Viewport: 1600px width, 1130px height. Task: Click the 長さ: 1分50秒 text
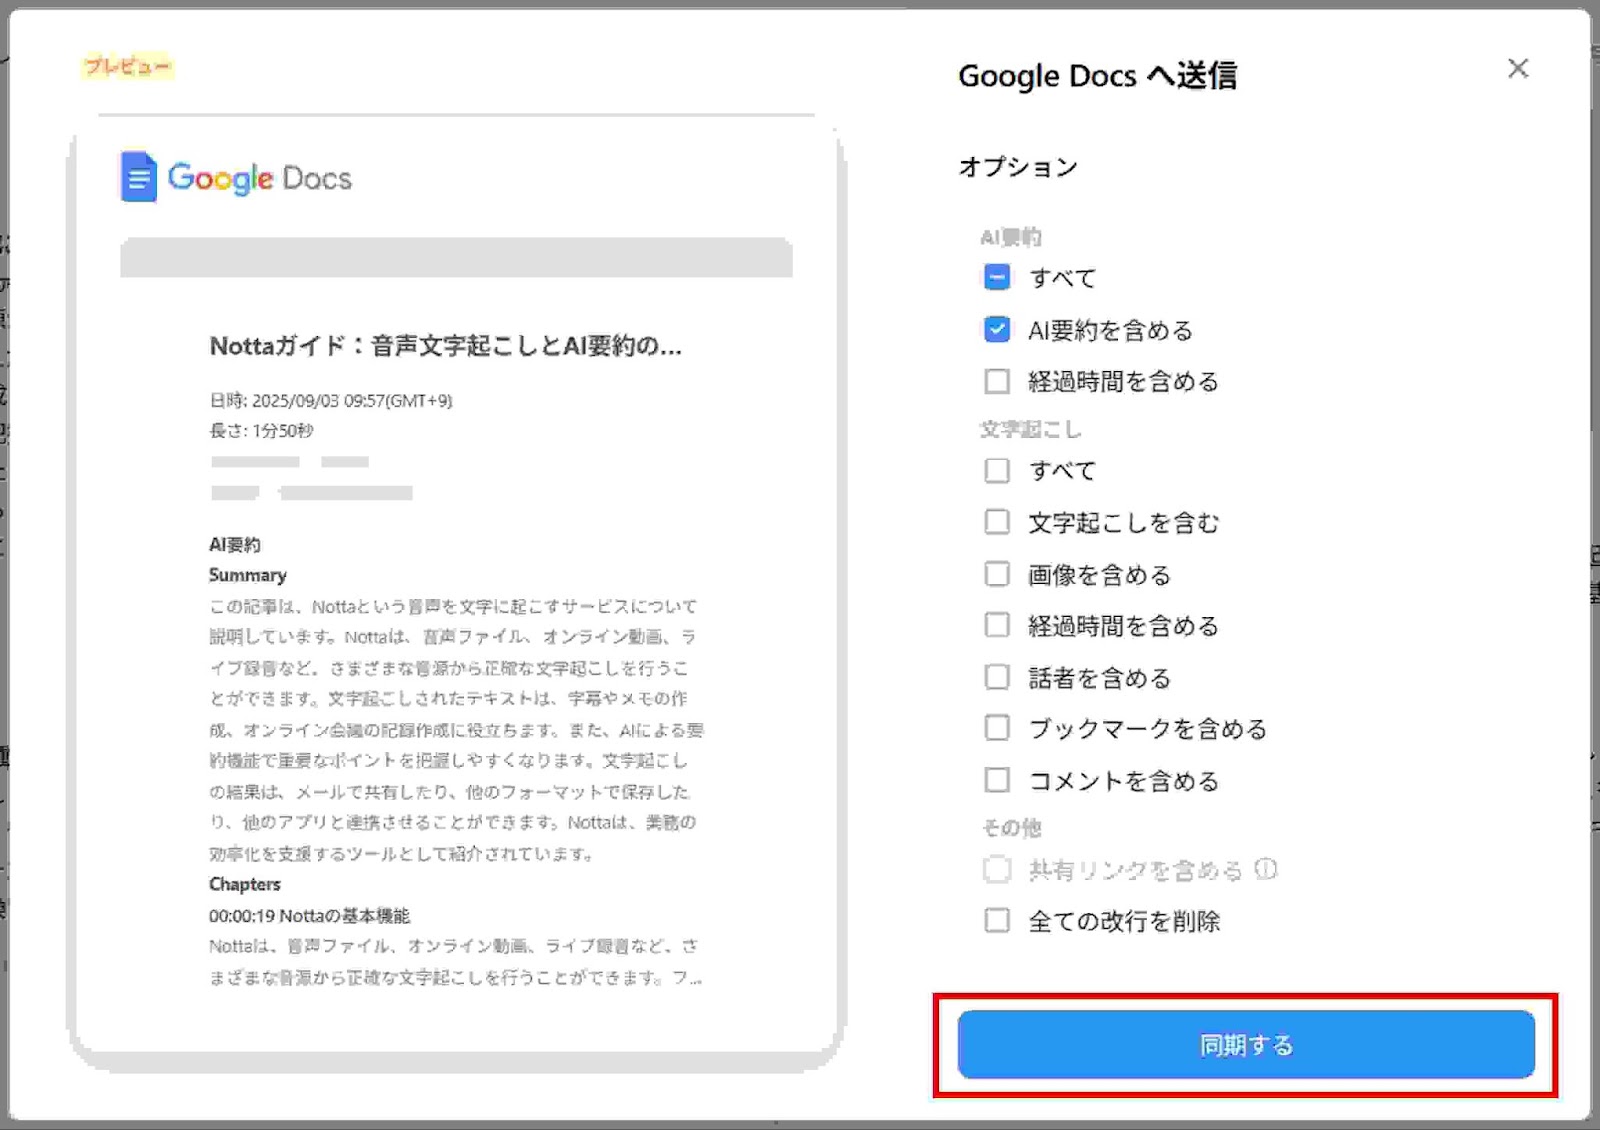coord(261,430)
